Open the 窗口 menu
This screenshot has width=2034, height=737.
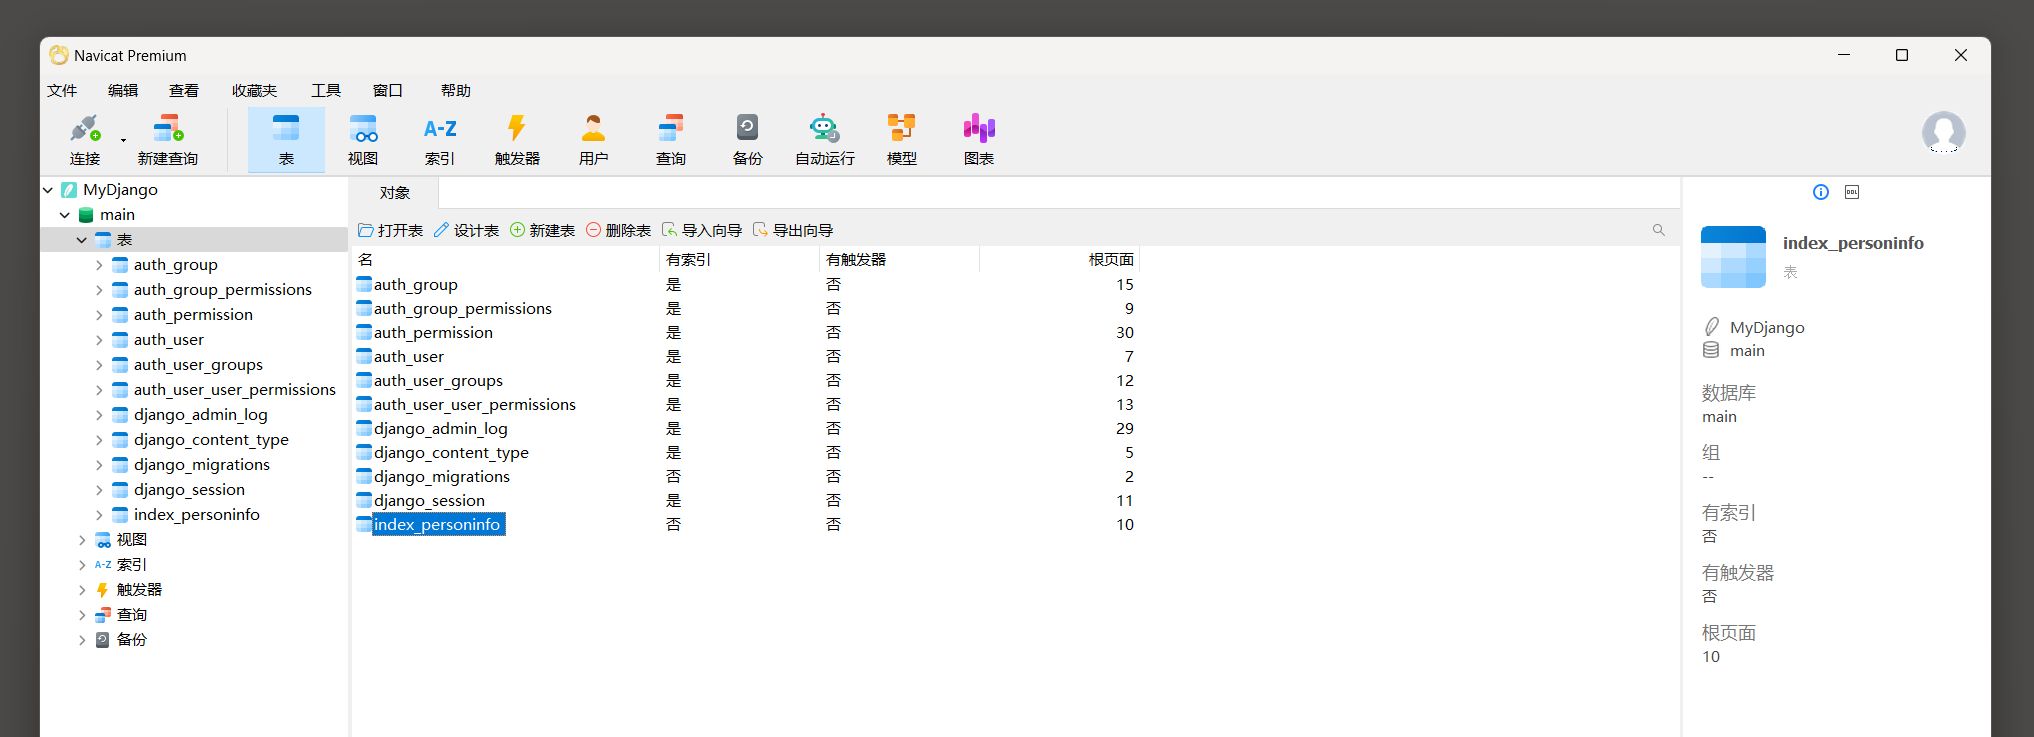pyautogui.click(x=388, y=91)
